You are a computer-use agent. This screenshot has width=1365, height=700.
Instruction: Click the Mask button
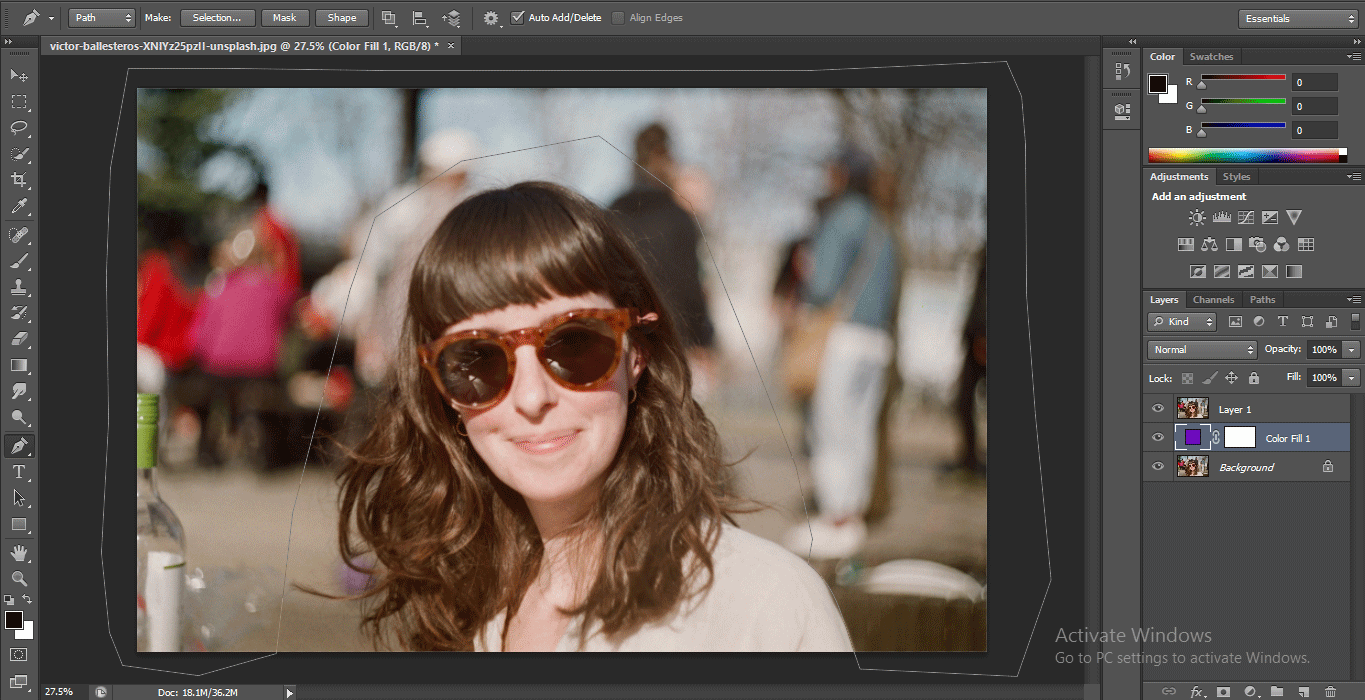(x=285, y=18)
